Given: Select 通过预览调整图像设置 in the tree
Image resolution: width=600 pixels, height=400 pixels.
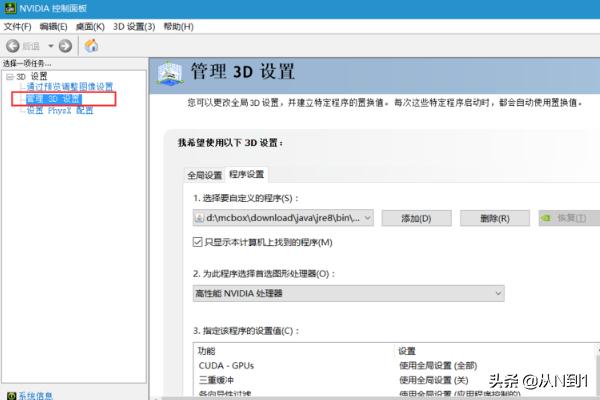Looking at the screenshot, I should click(x=70, y=87).
